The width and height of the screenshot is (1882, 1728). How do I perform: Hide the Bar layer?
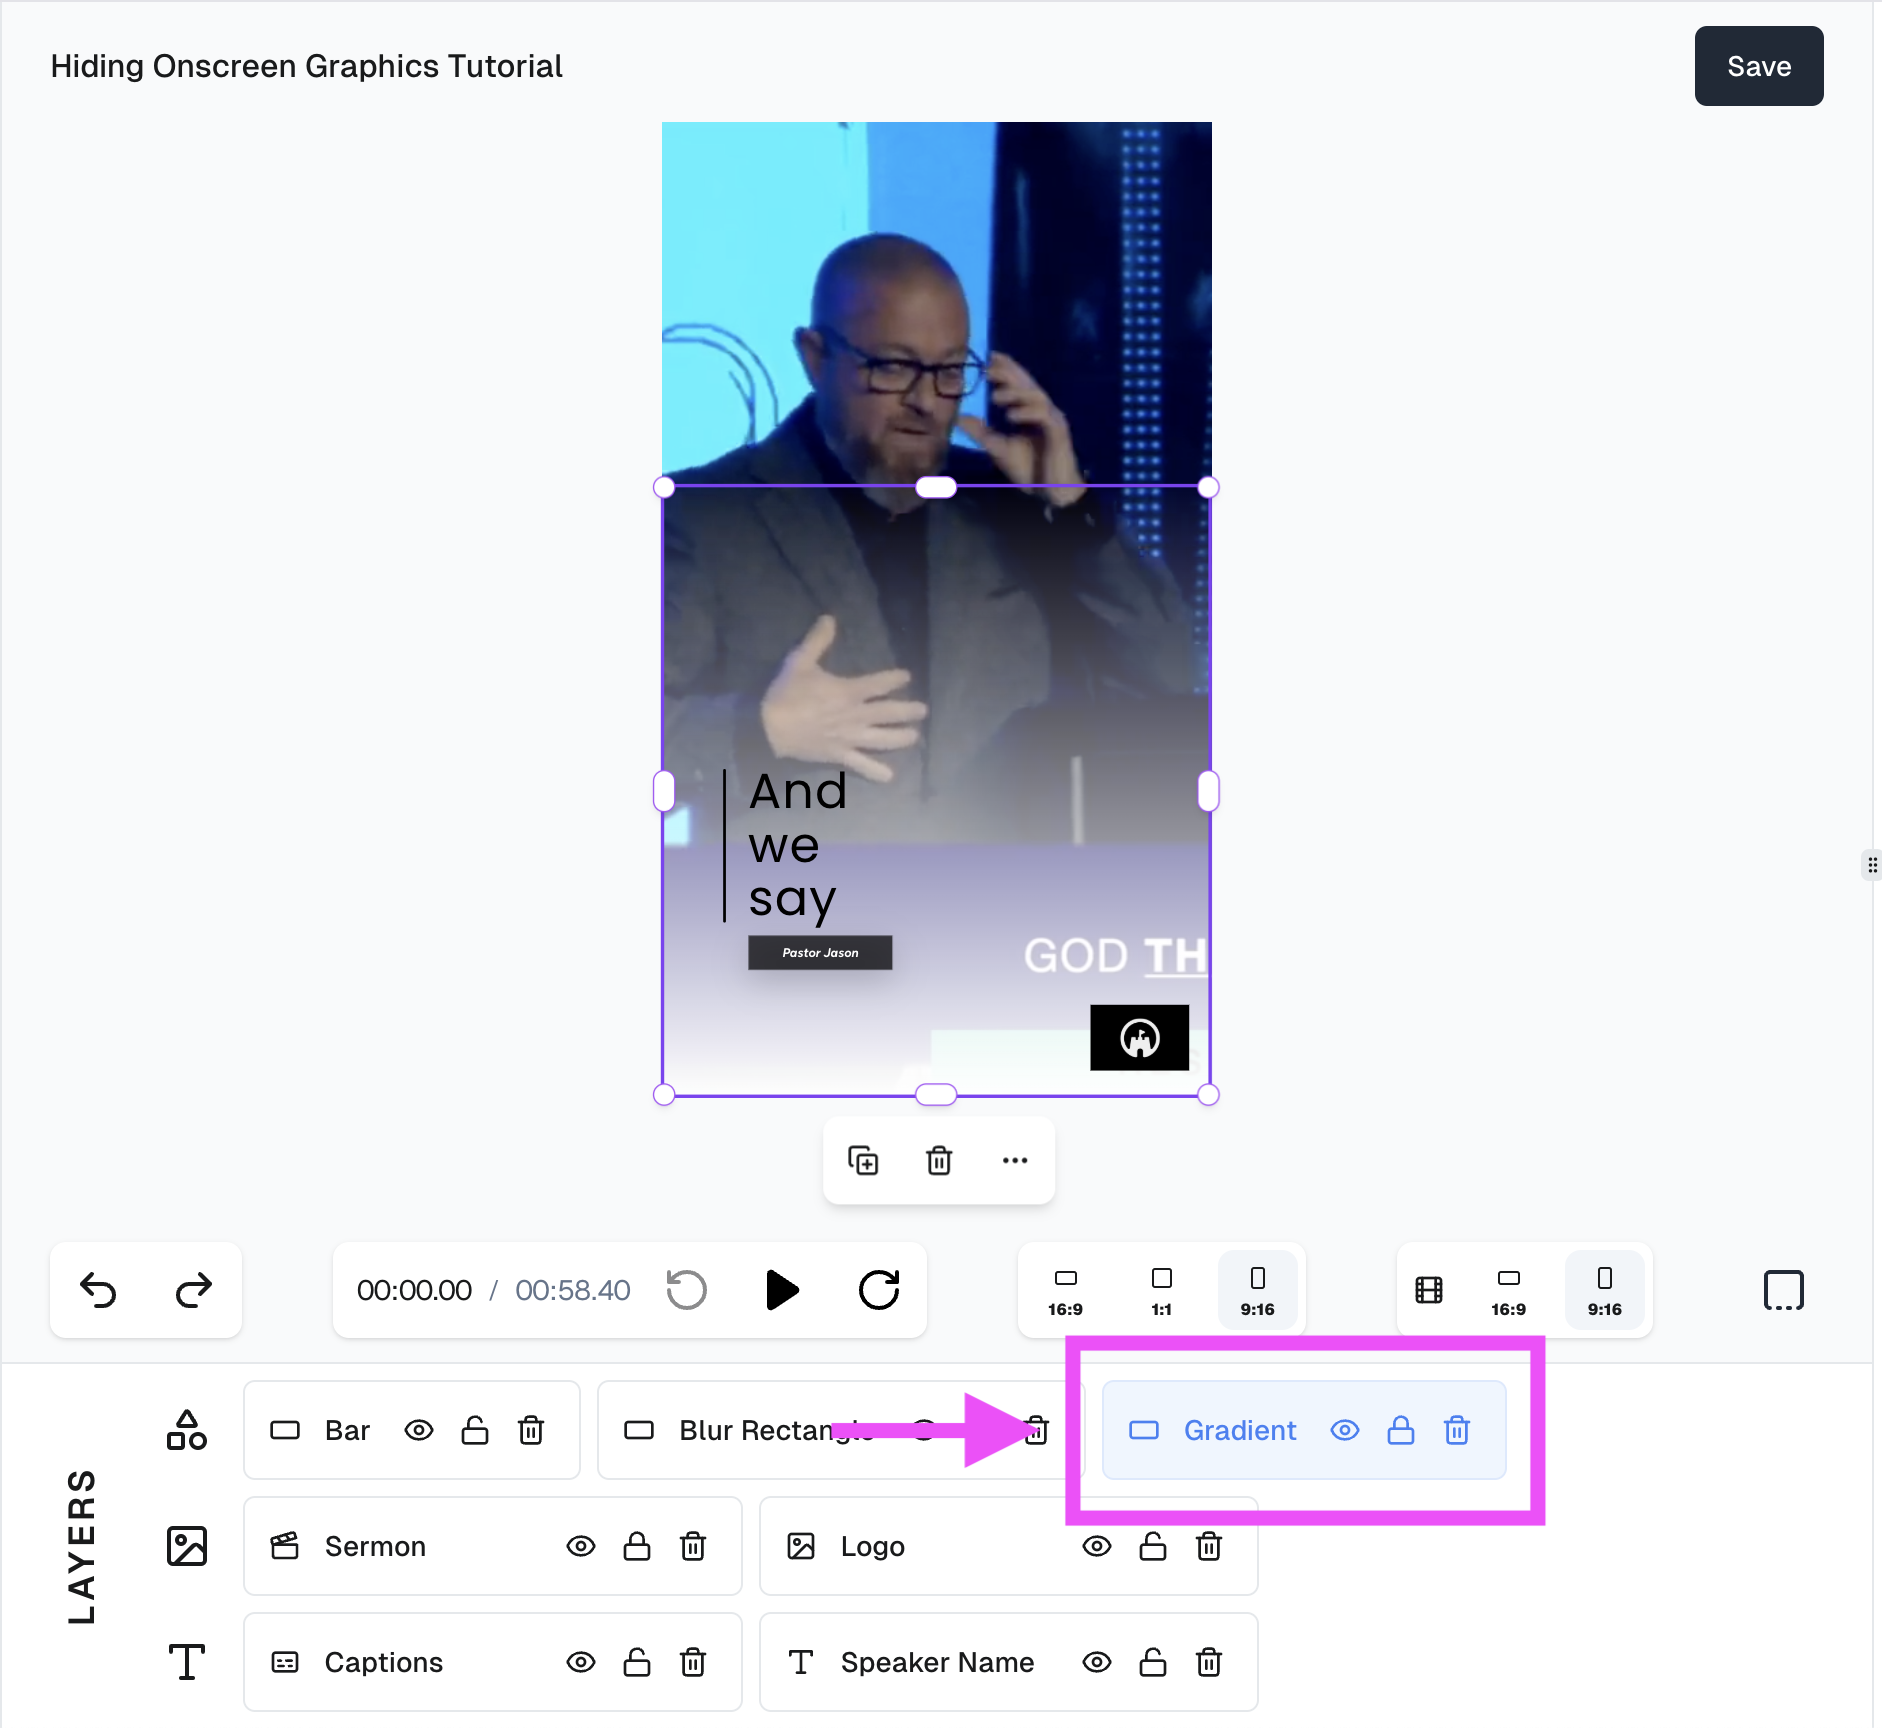(x=419, y=1430)
